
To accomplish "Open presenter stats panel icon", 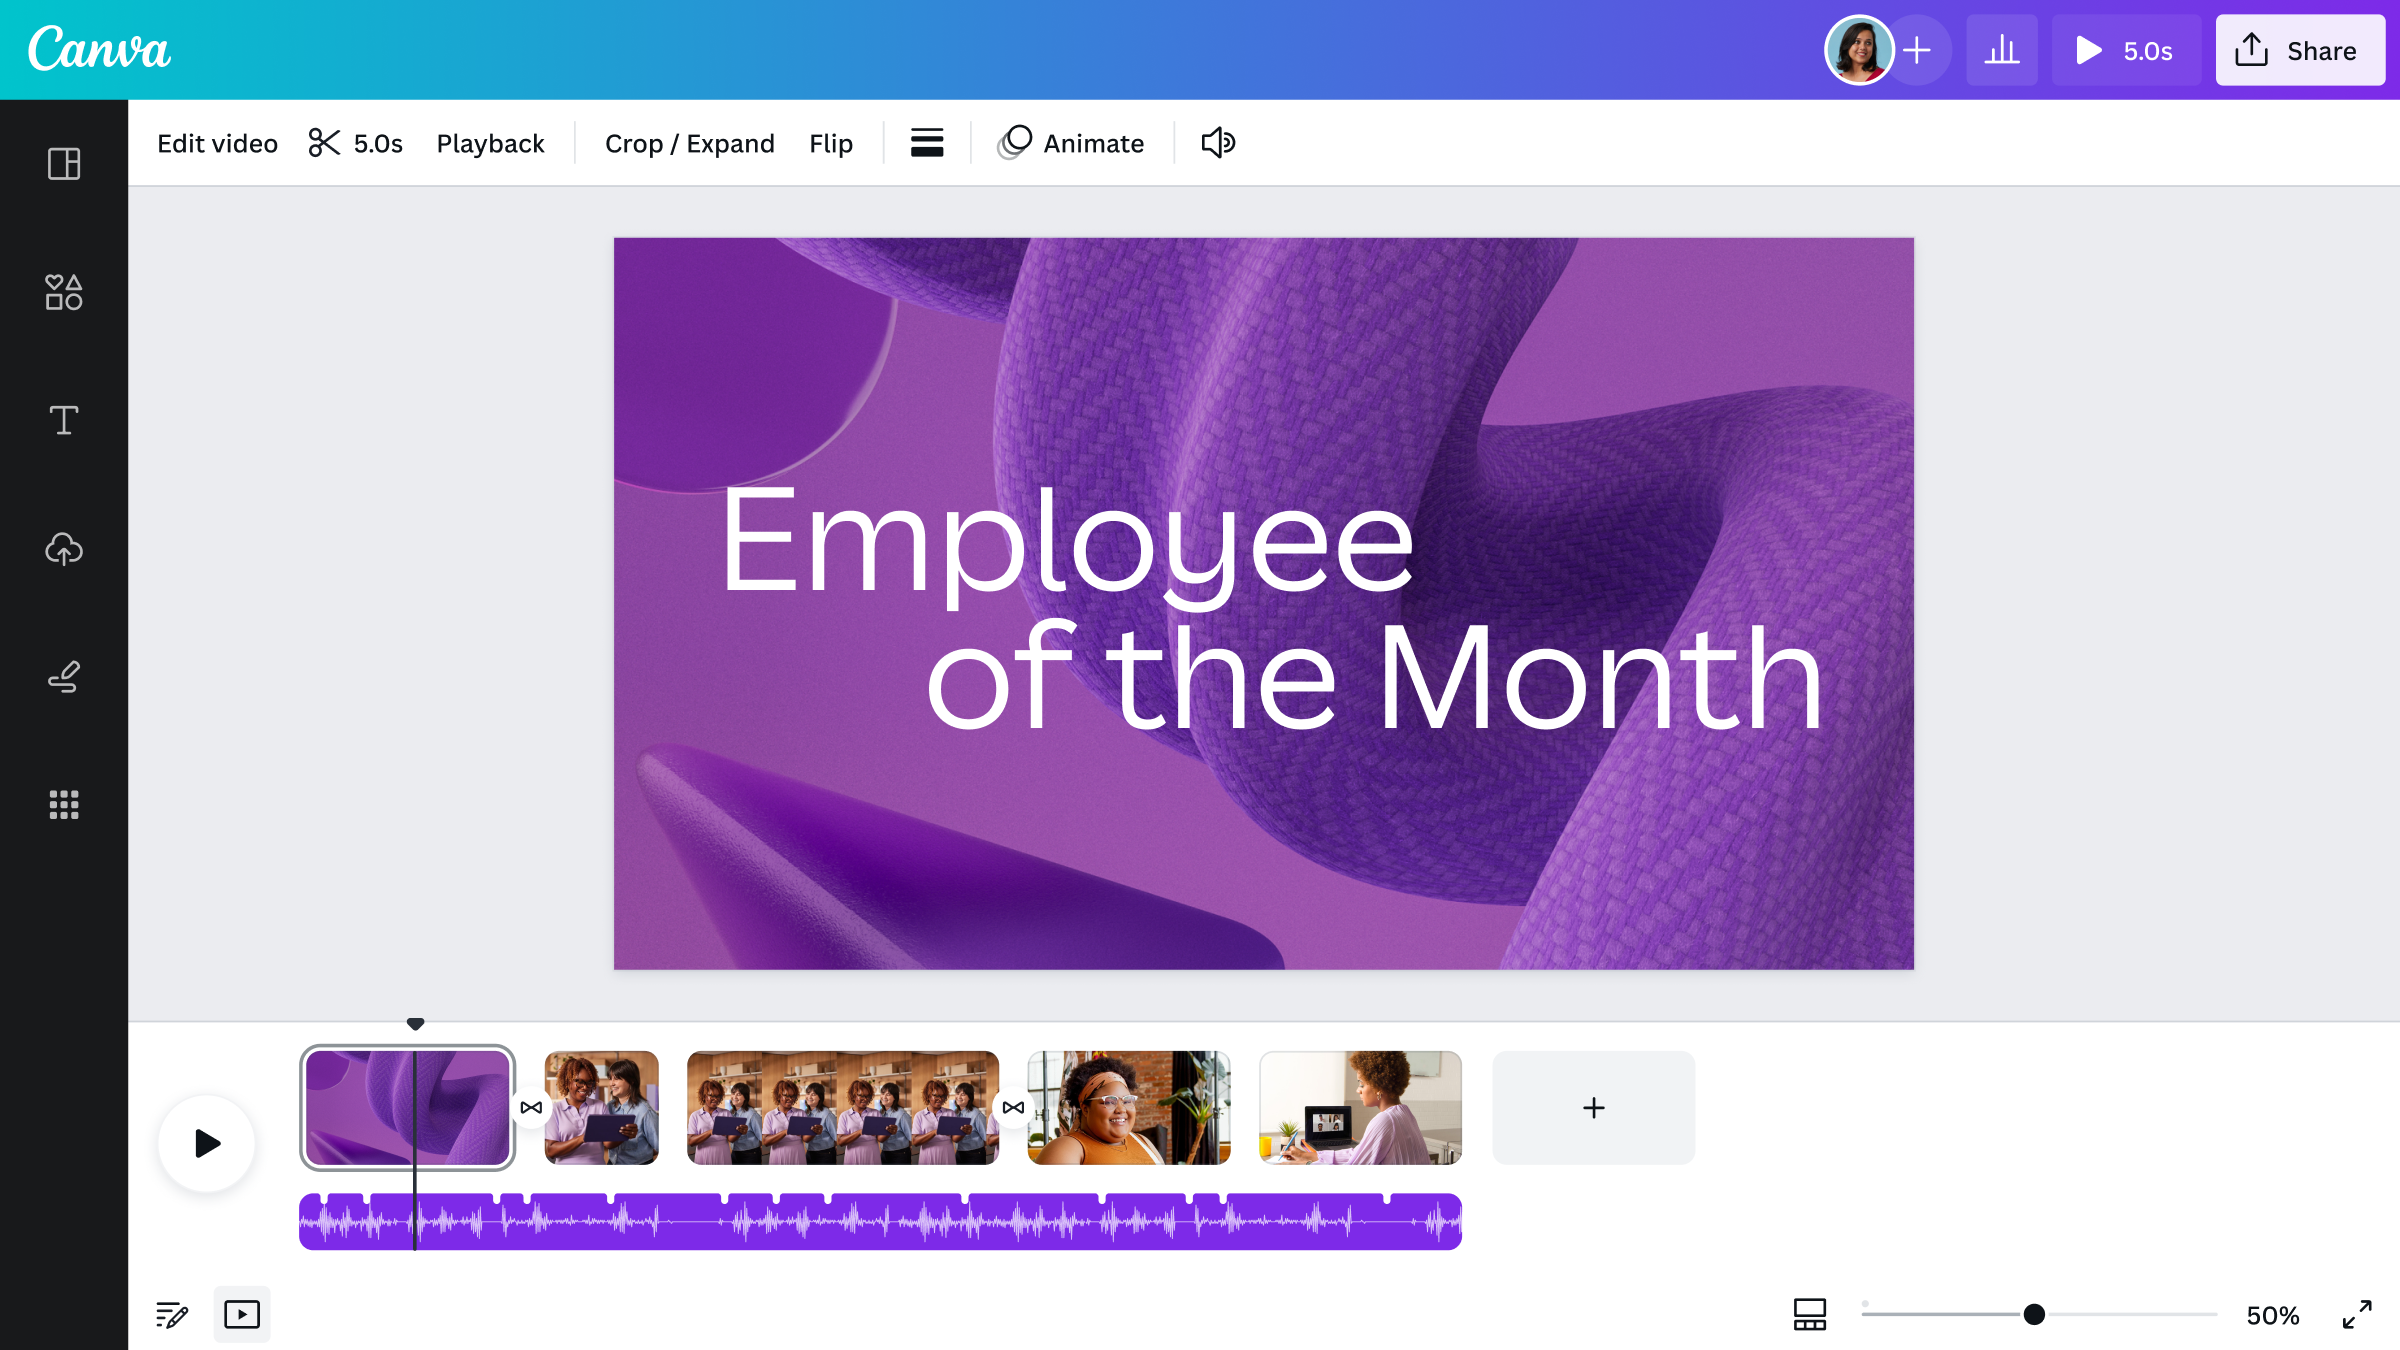I will pyautogui.click(x=2003, y=49).
